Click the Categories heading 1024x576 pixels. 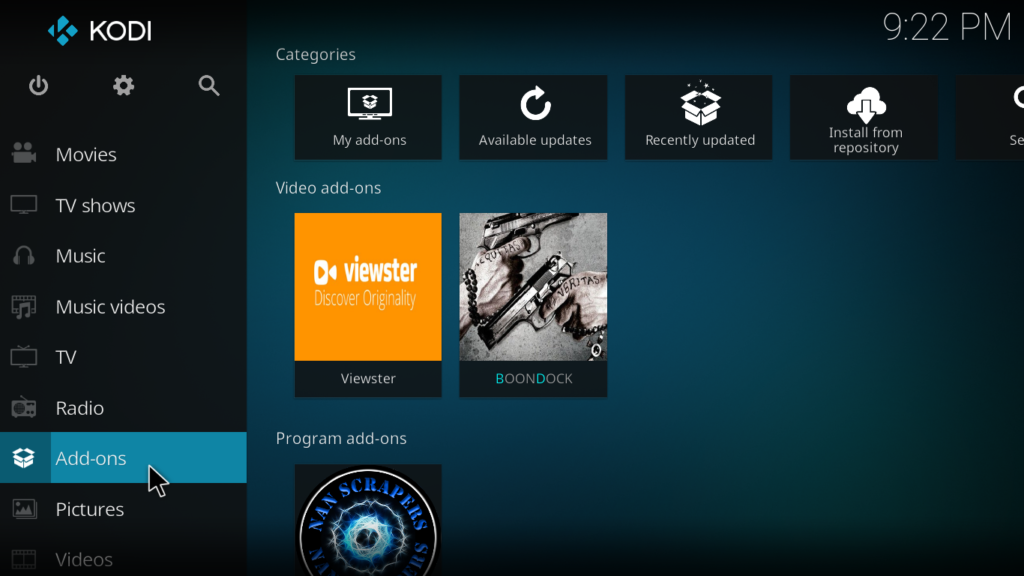click(315, 54)
